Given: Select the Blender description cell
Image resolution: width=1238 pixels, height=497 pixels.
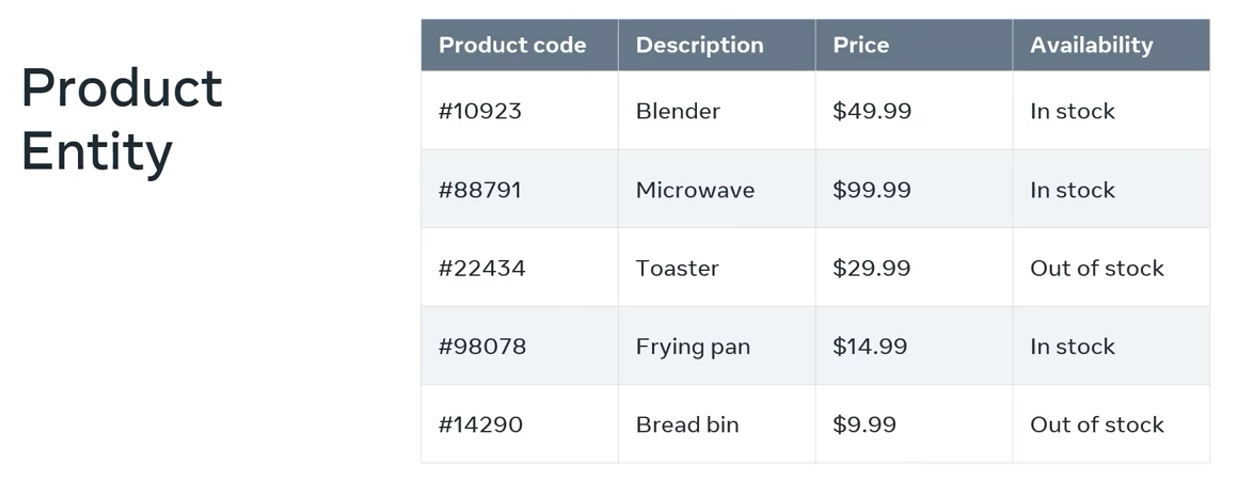Looking at the screenshot, I should [x=678, y=111].
